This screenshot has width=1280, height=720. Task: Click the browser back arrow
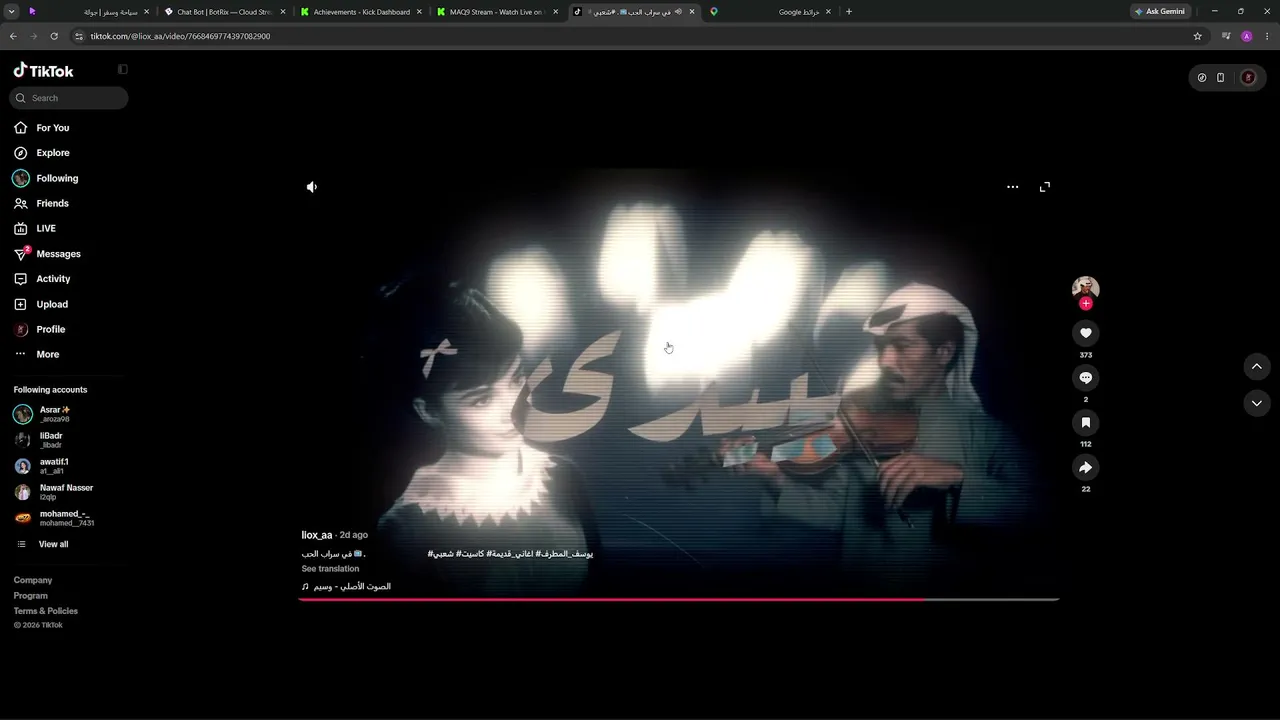pyautogui.click(x=13, y=36)
